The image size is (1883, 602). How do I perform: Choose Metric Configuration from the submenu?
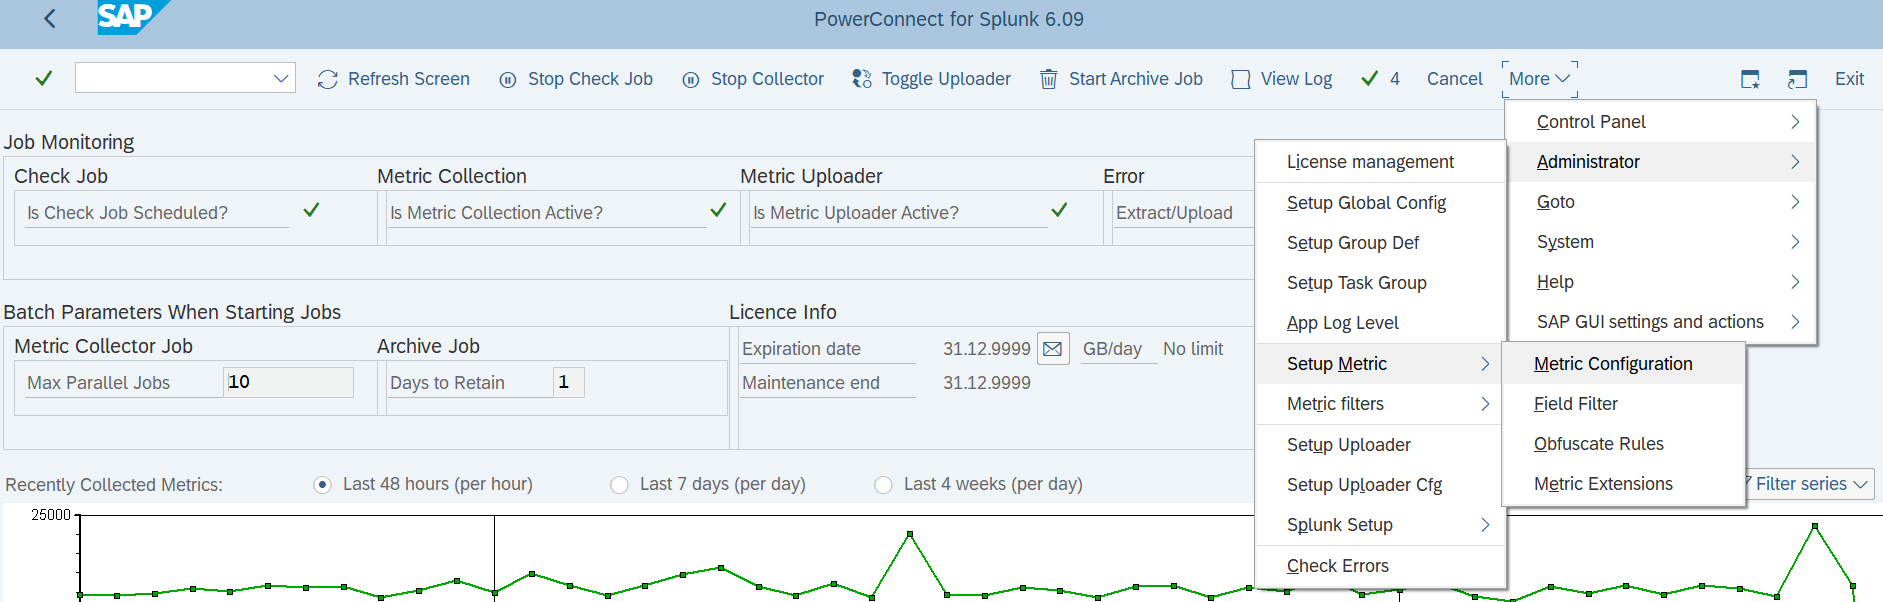point(1612,364)
